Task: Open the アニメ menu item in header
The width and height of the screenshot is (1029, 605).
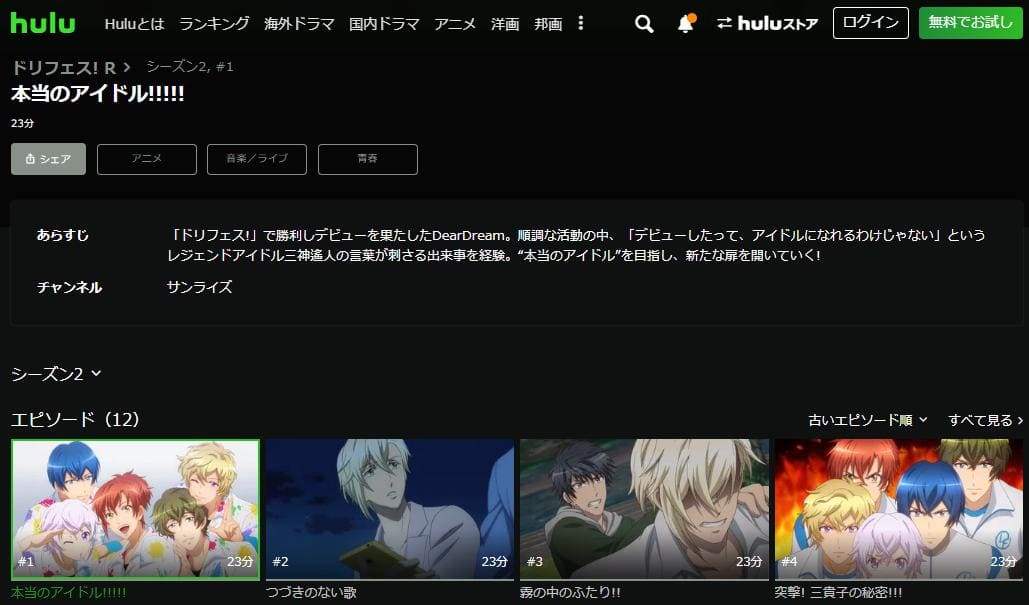Action: click(x=455, y=24)
